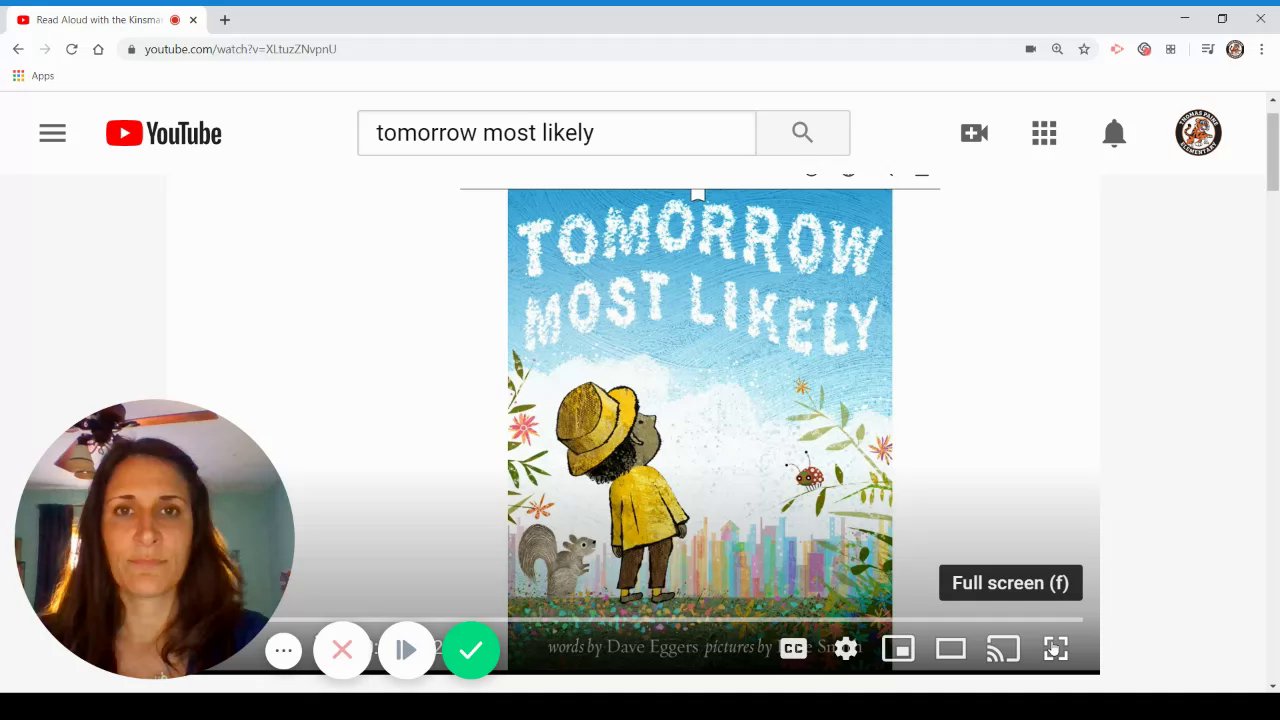
Task: Click the webcam bubble of the presenter
Action: pyautogui.click(x=155, y=539)
